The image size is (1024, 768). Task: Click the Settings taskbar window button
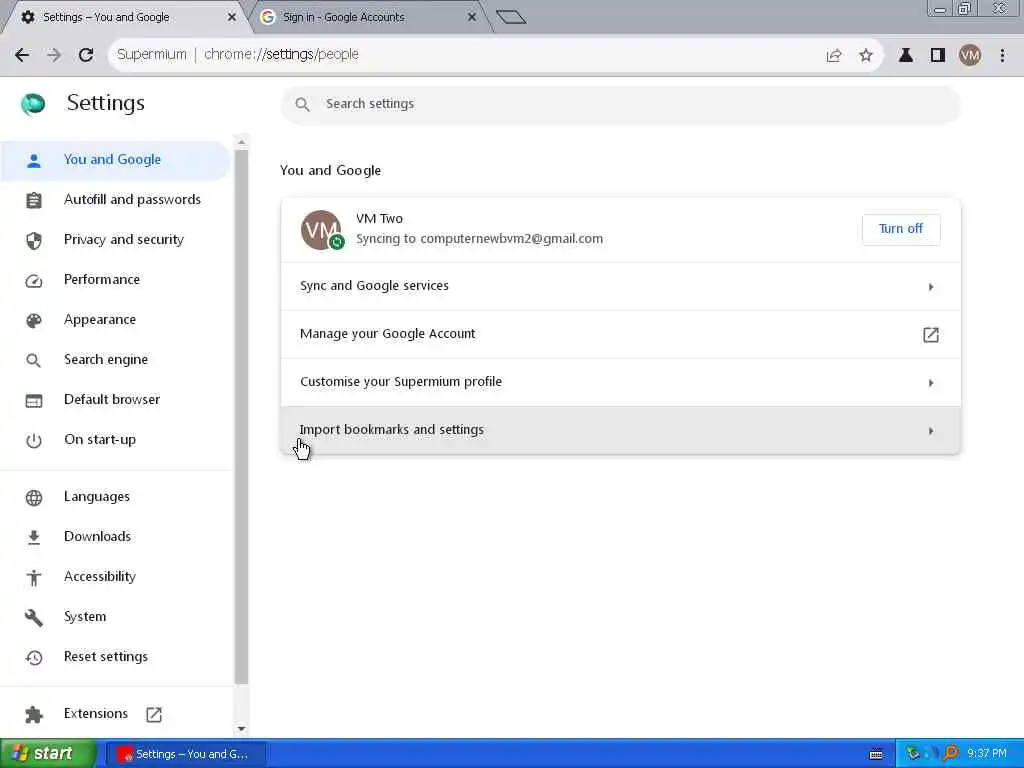click(x=186, y=754)
